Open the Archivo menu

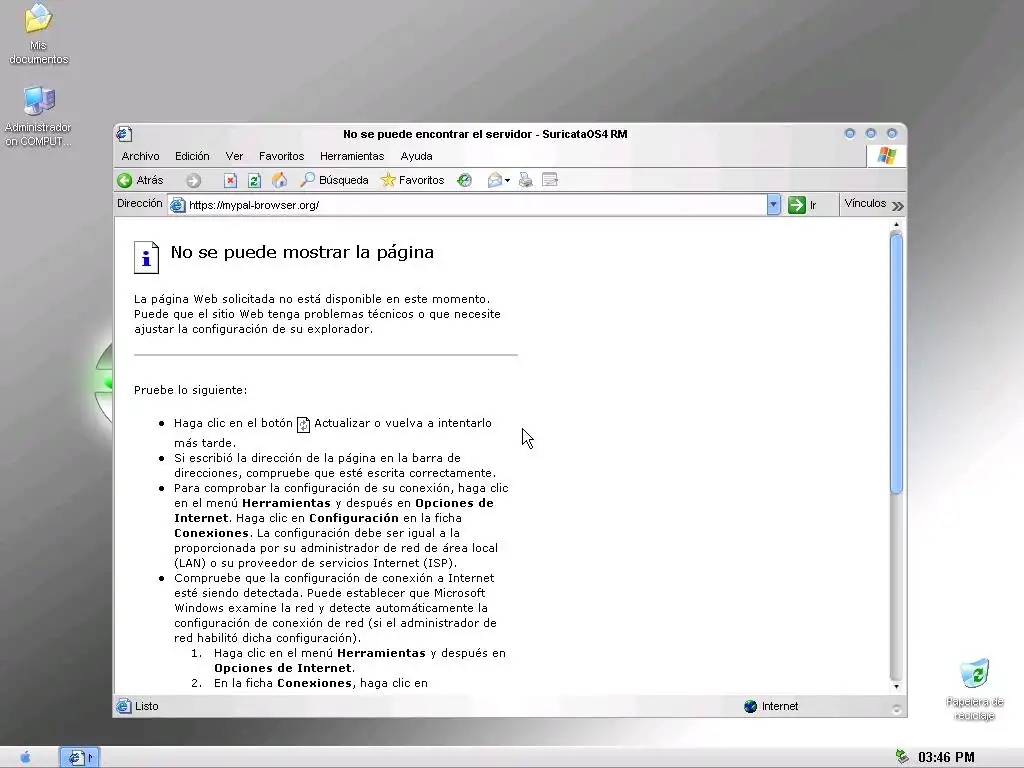pyautogui.click(x=140, y=156)
